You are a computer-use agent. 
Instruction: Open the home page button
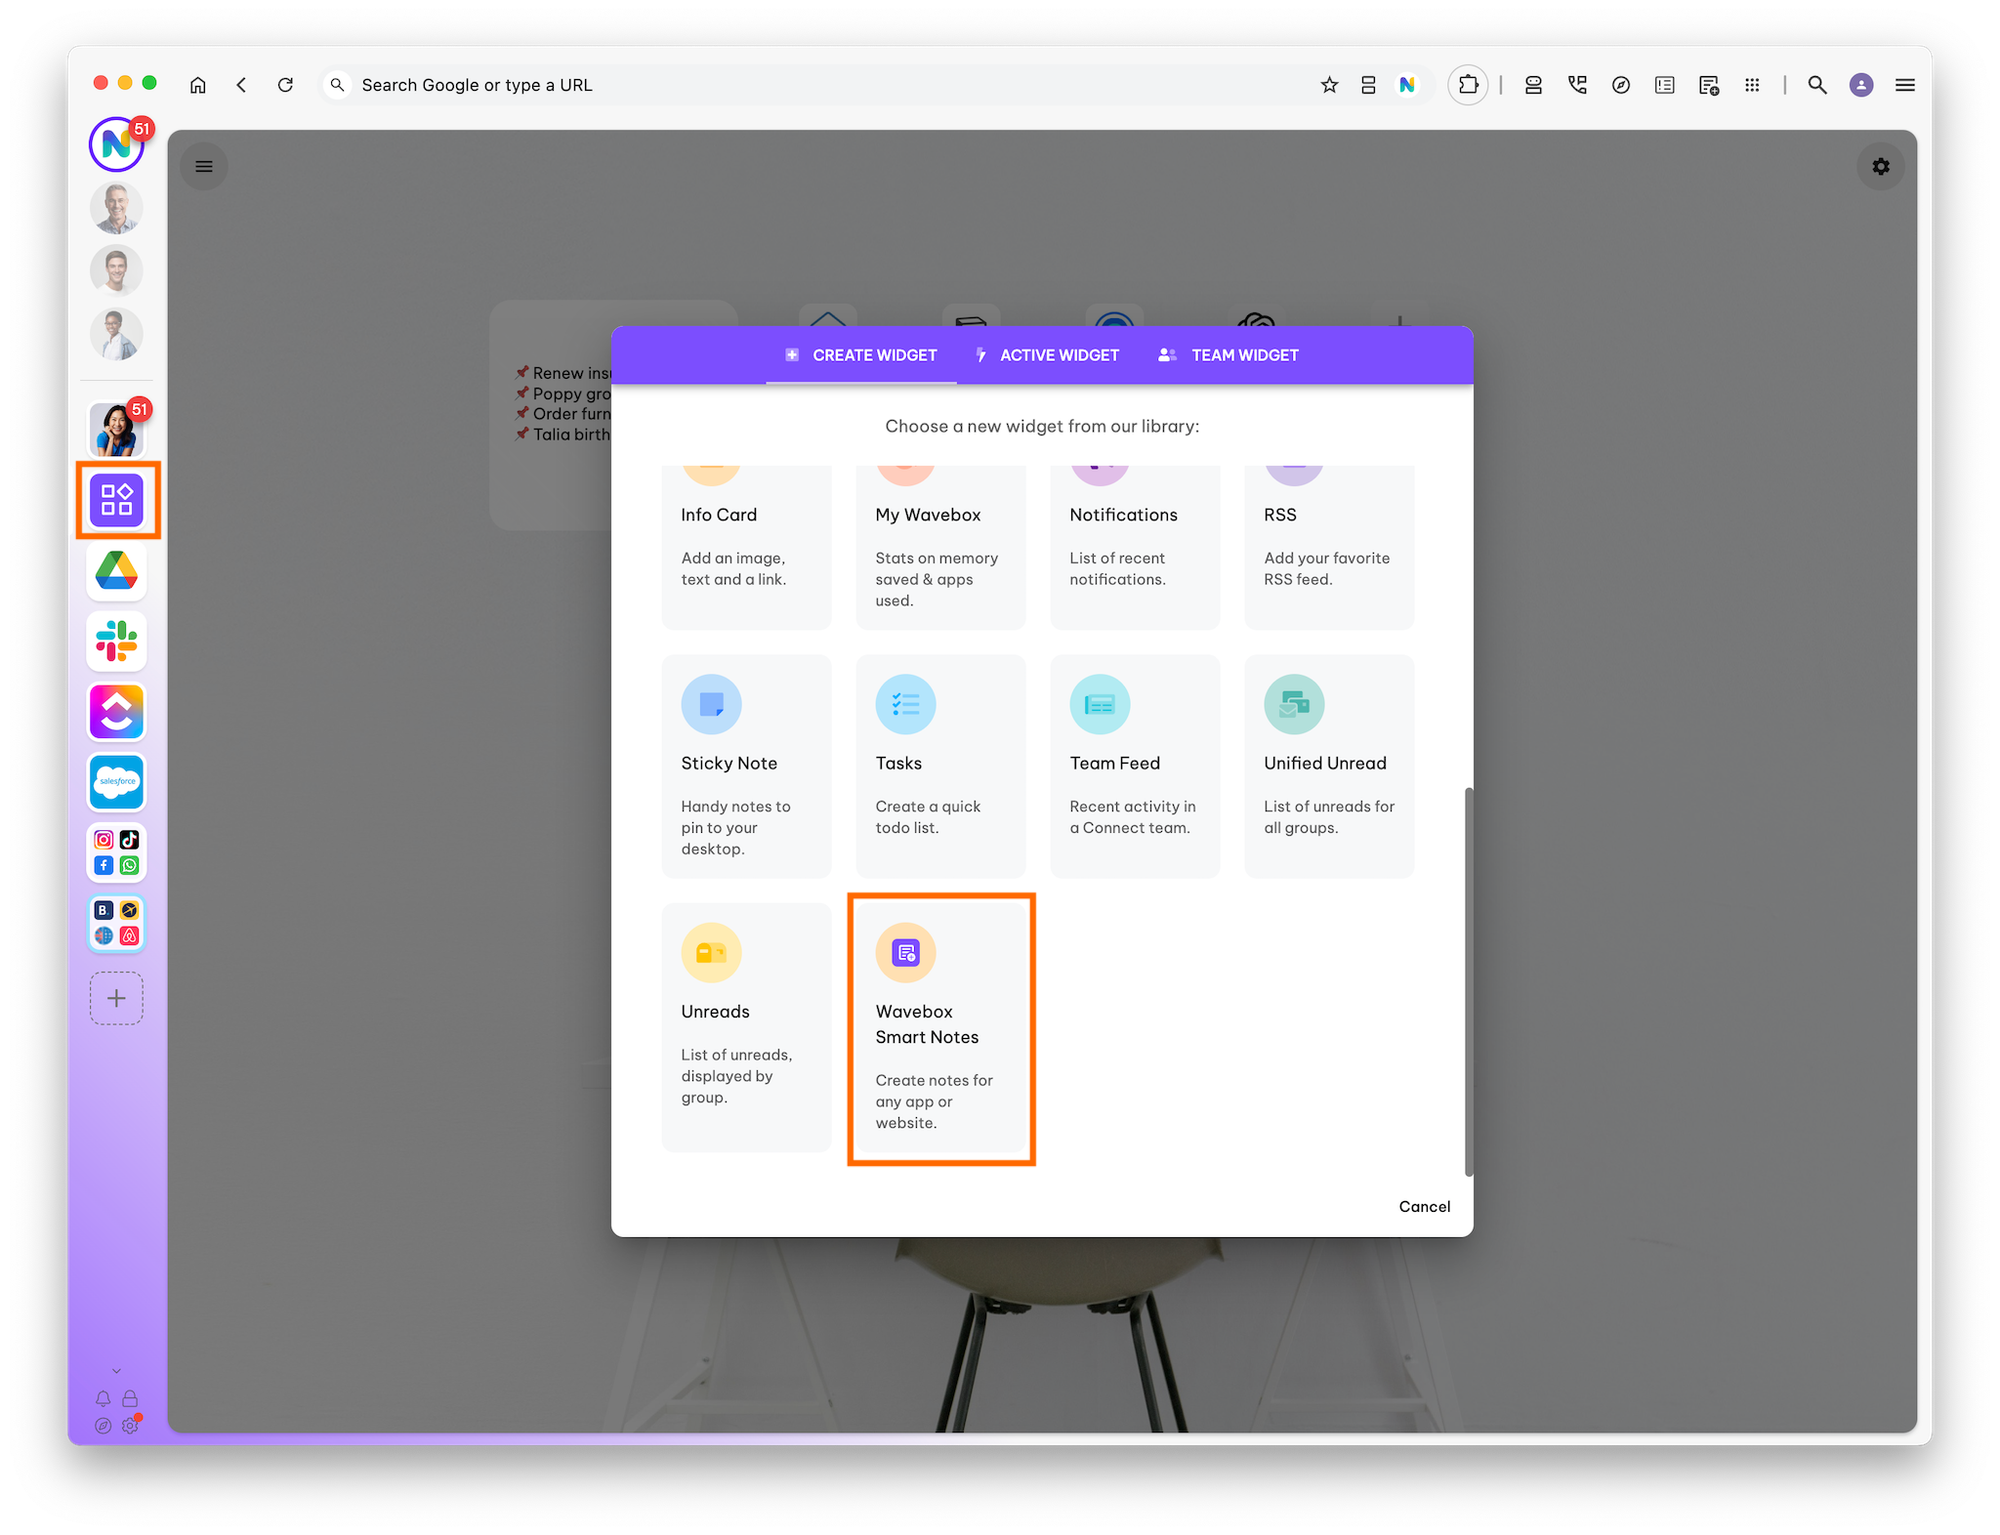[x=198, y=85]
